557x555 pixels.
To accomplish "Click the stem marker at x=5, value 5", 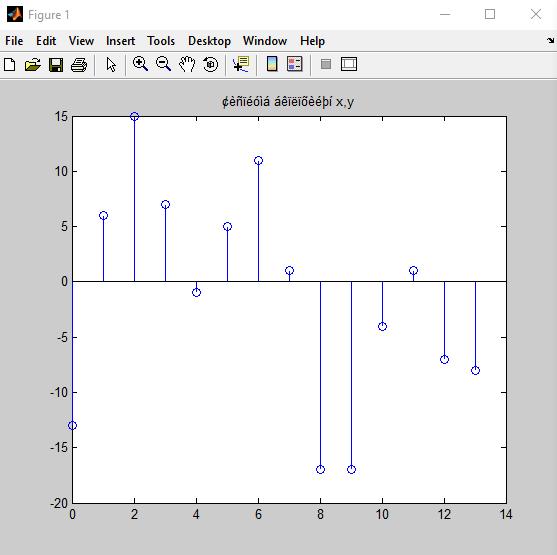I will (x=227, y=226).
